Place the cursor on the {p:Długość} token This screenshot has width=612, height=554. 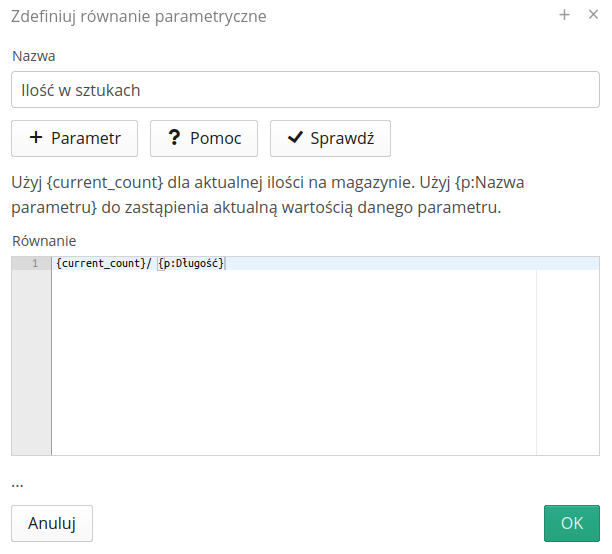click(192, 263)
